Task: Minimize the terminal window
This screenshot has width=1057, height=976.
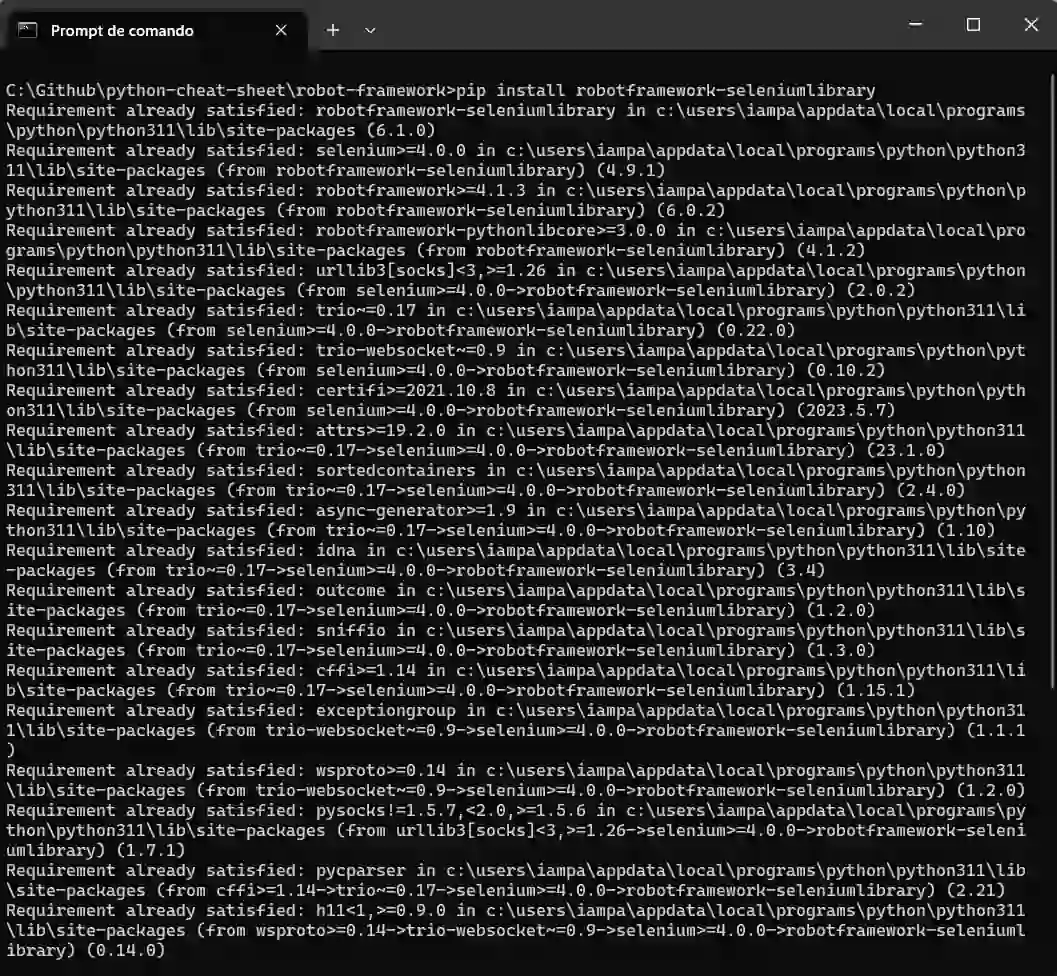Action: (915, 24)
